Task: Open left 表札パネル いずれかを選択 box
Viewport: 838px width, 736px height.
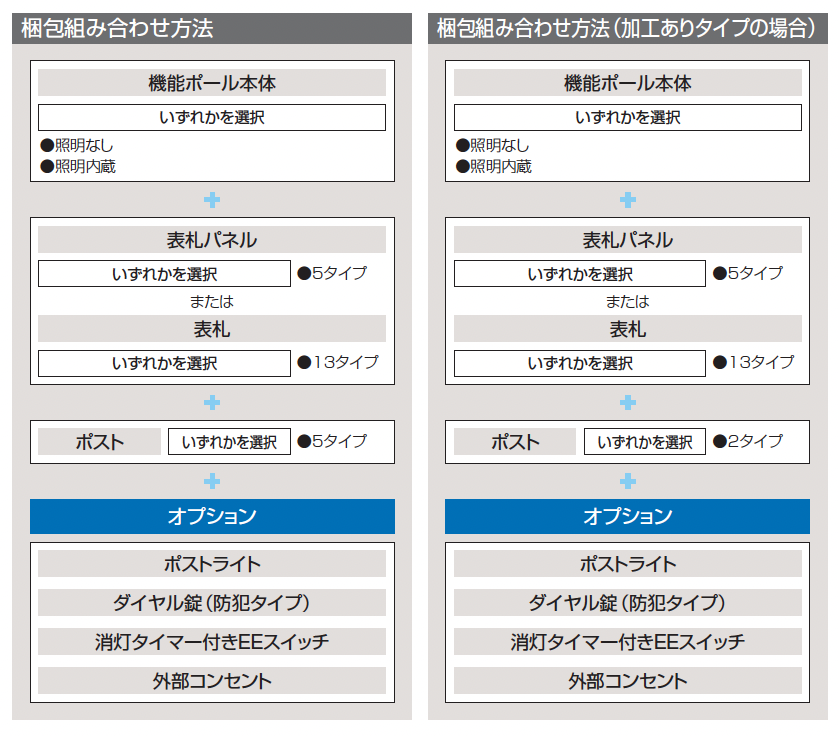Action: coord(164,274)
